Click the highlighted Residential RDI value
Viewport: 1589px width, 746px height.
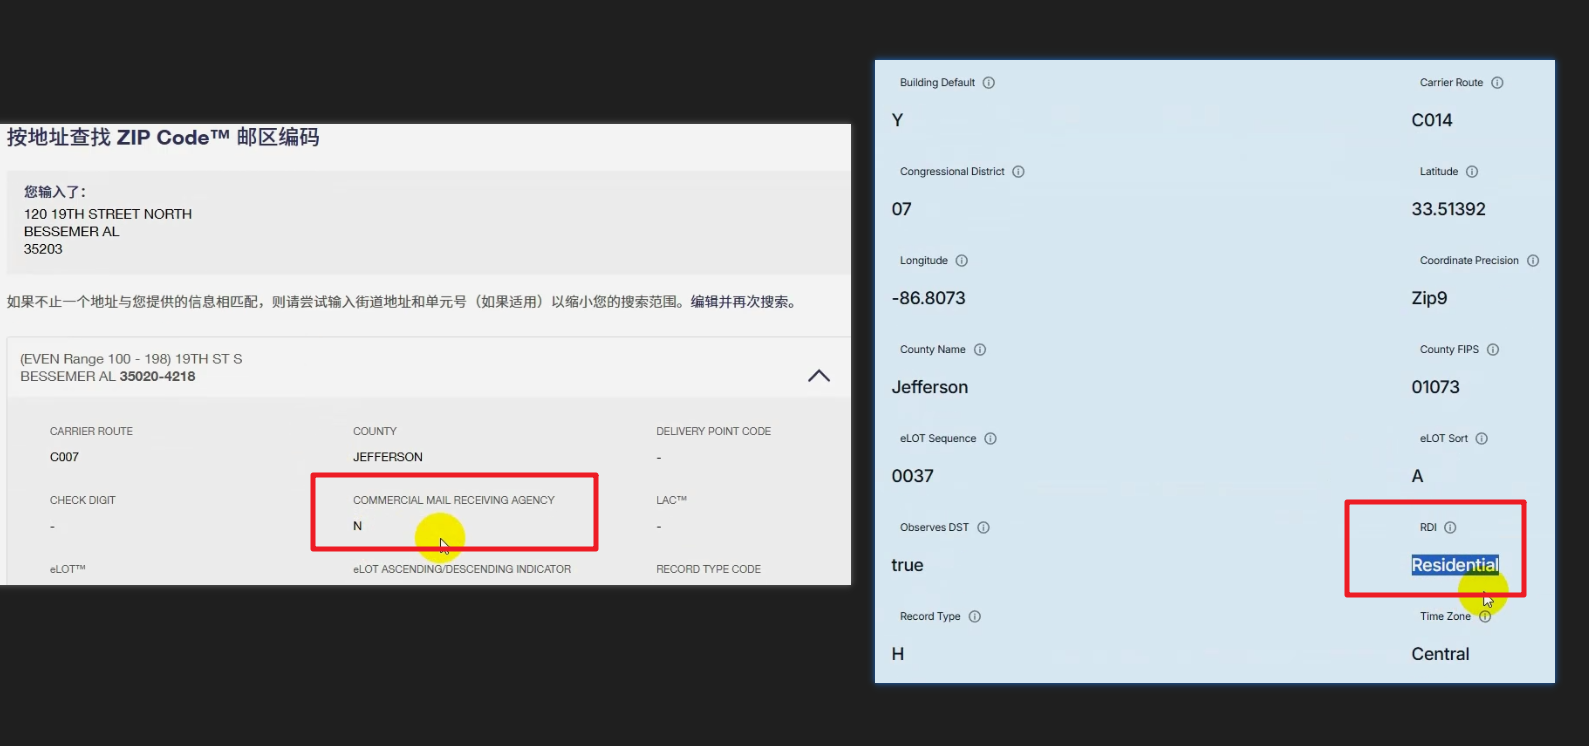(1454, 565)
